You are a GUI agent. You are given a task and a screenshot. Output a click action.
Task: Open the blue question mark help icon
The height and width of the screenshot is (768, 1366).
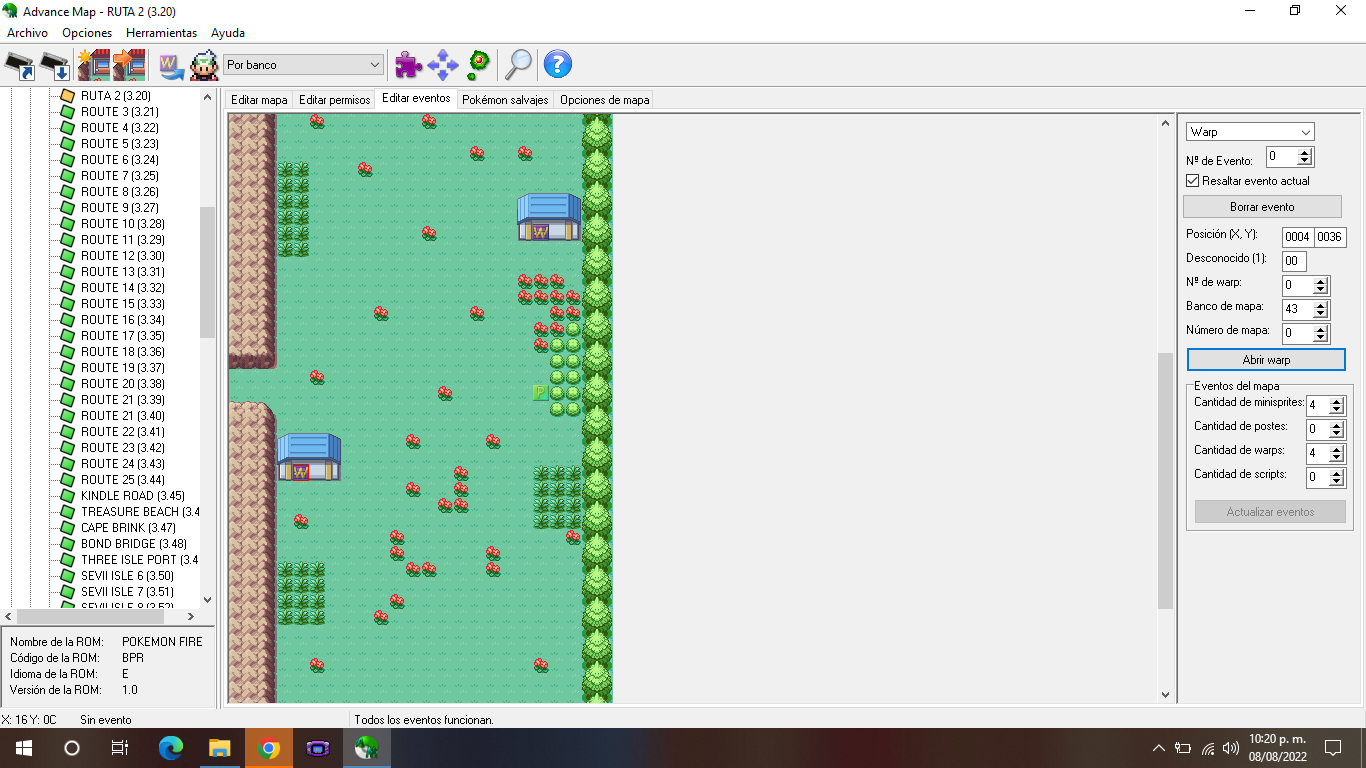[x=557, y=65]
